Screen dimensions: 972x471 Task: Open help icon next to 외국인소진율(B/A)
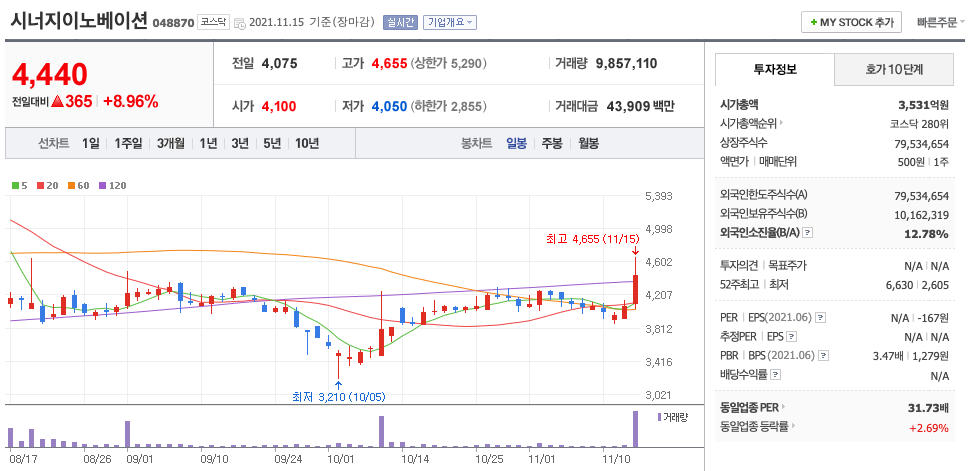(808, 233)
